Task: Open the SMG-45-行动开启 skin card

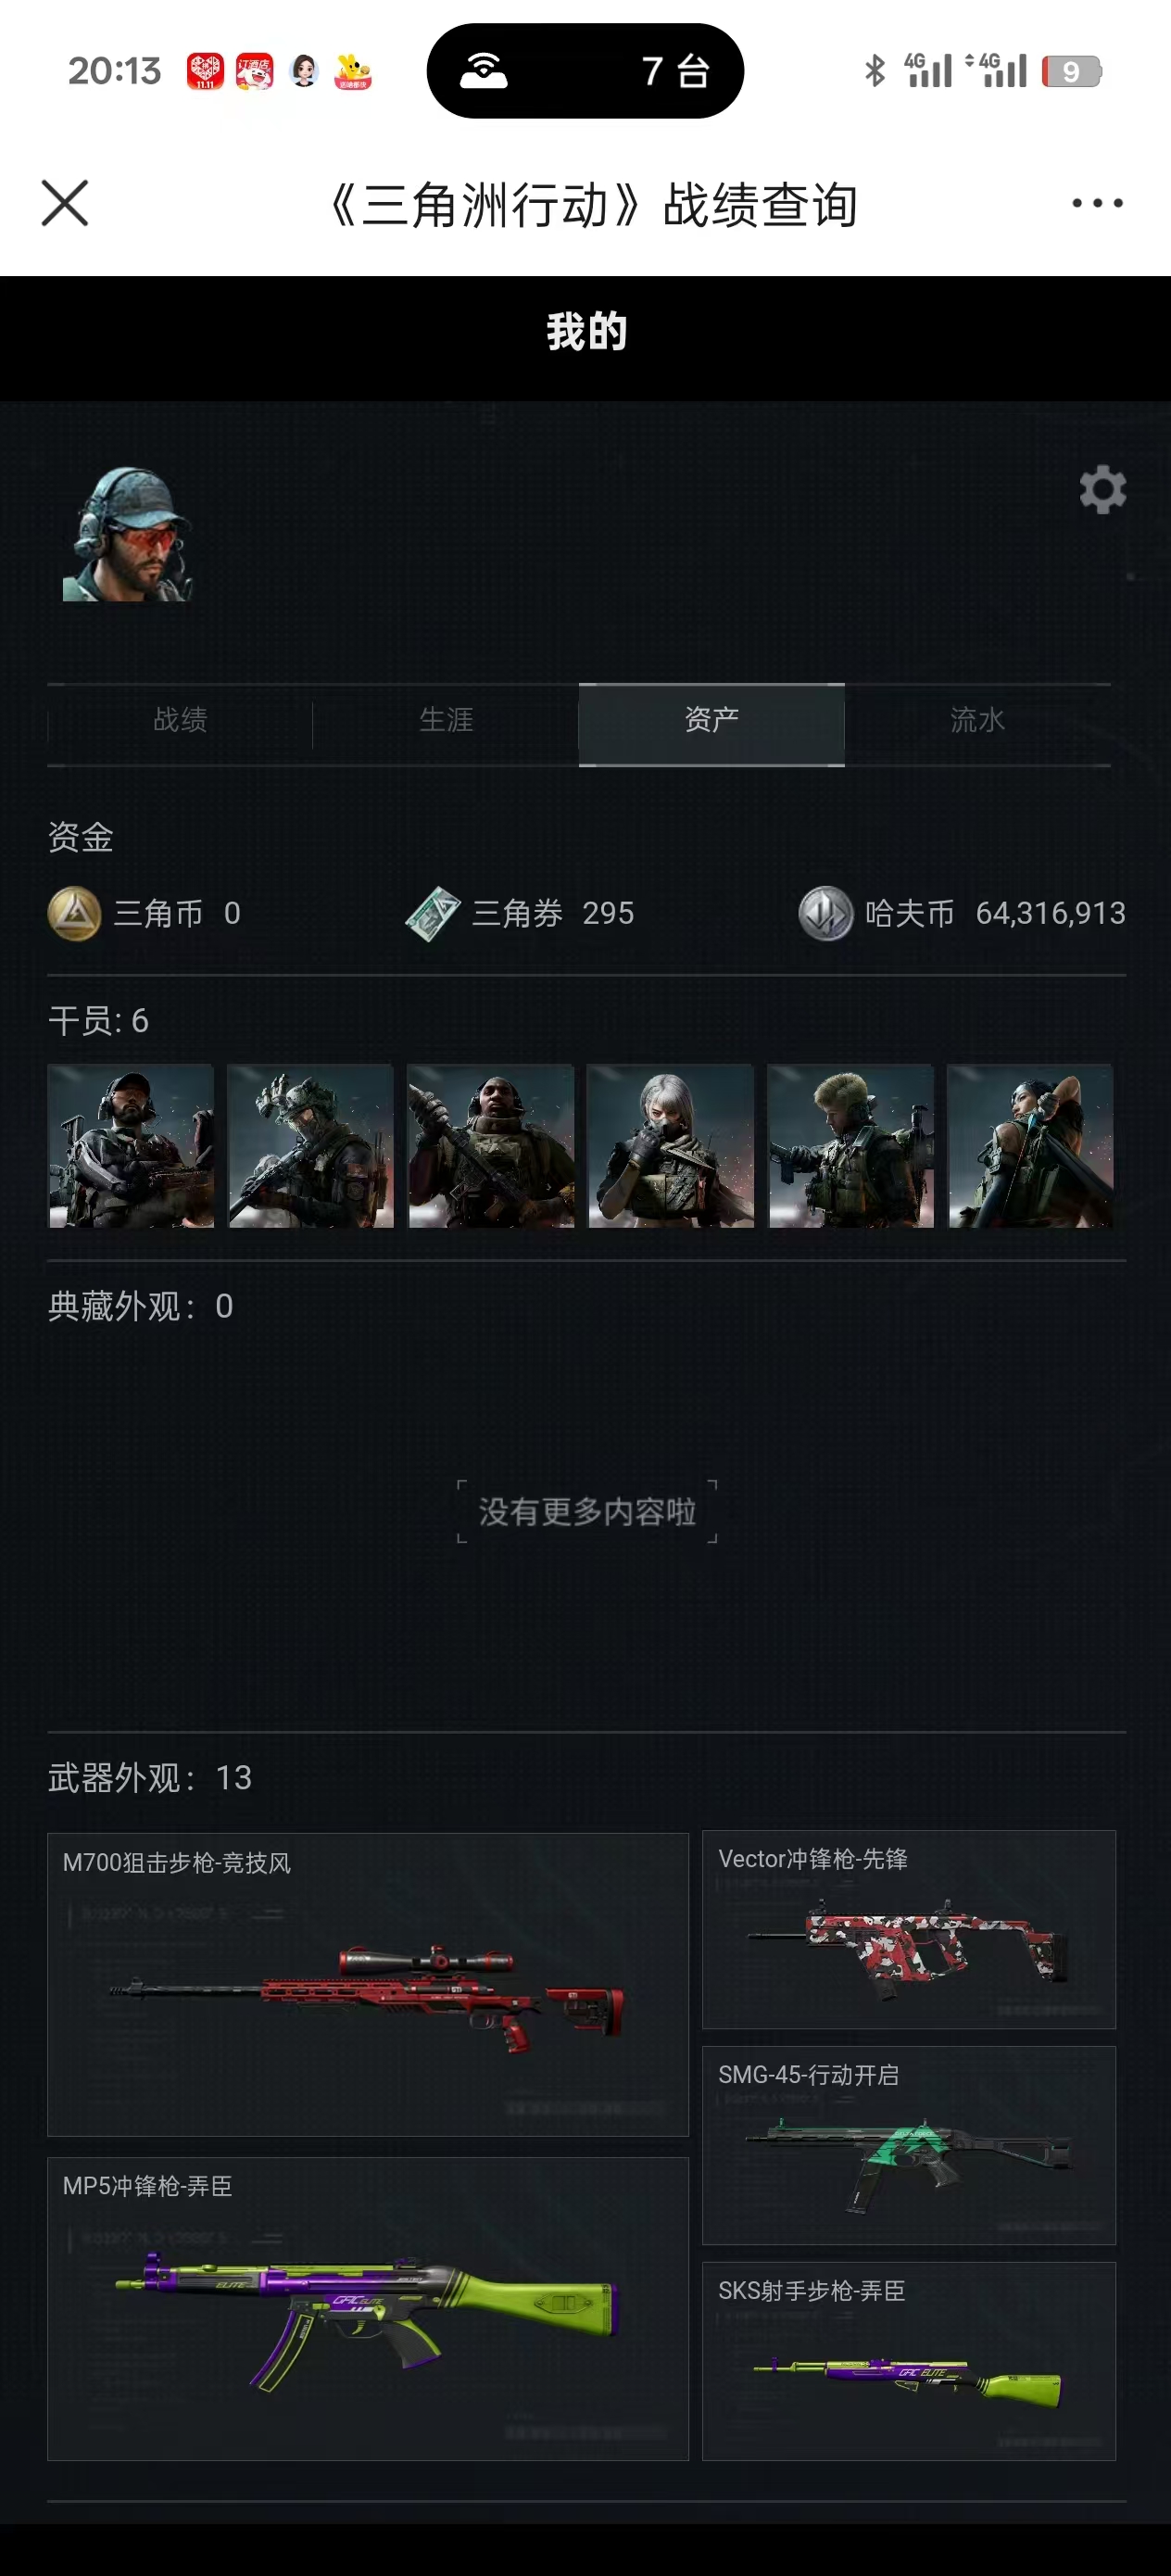Action: 909,2145
